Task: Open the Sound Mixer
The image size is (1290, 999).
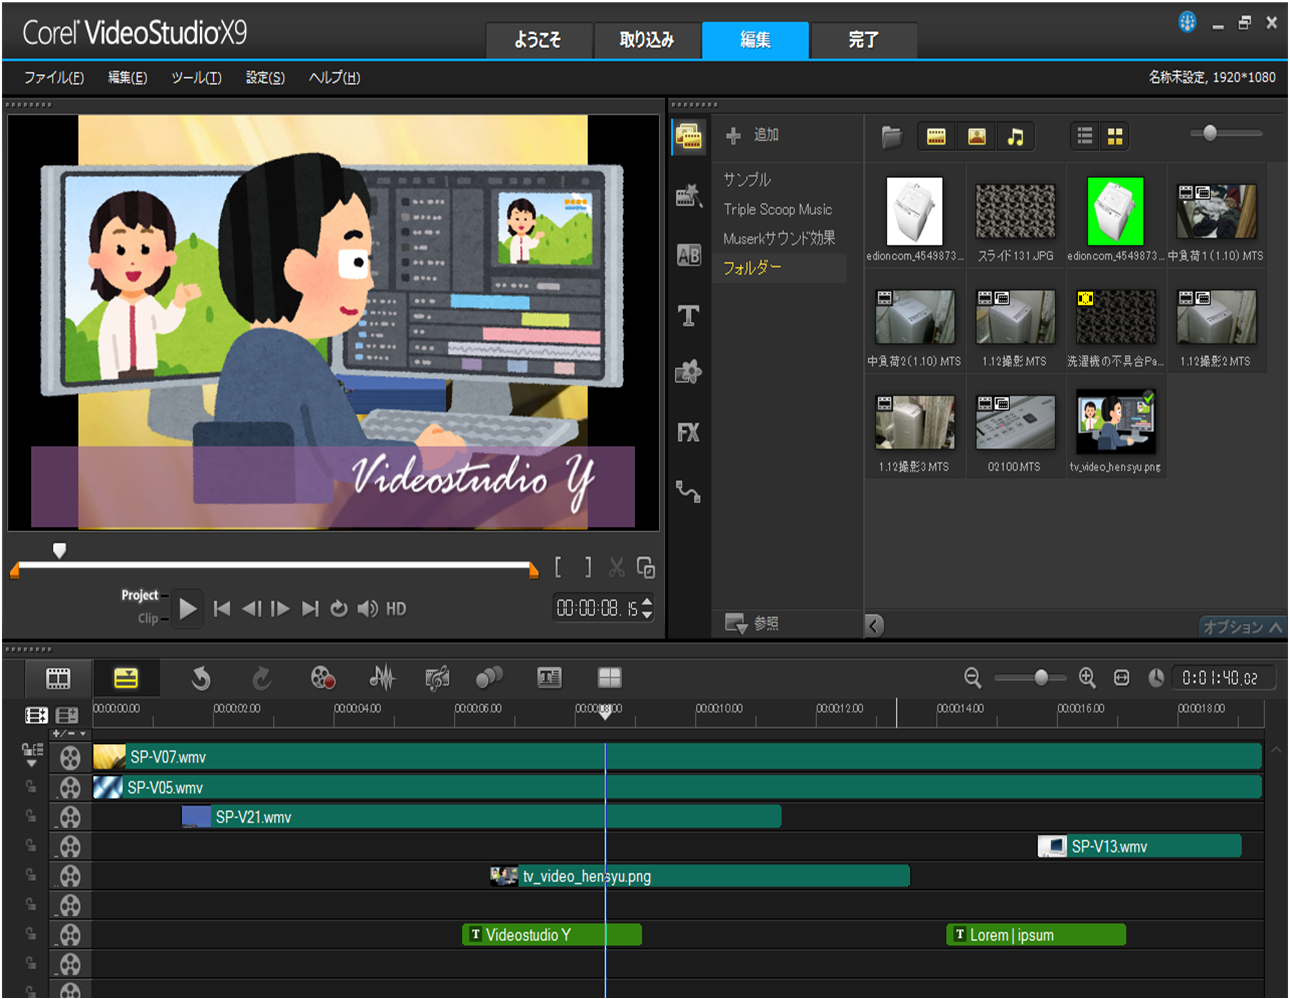Action: [381, 678]
